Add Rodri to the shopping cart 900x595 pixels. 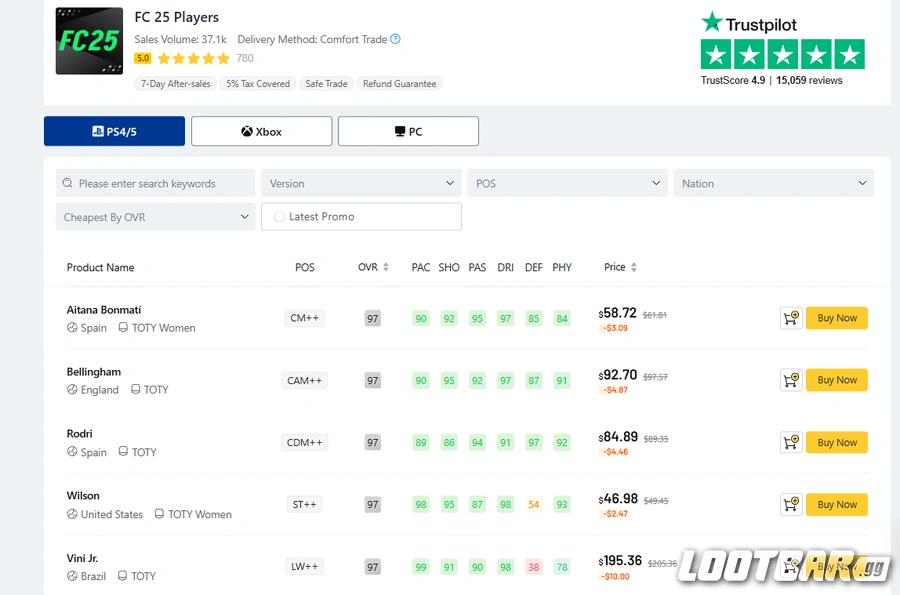tap(791, 442)
